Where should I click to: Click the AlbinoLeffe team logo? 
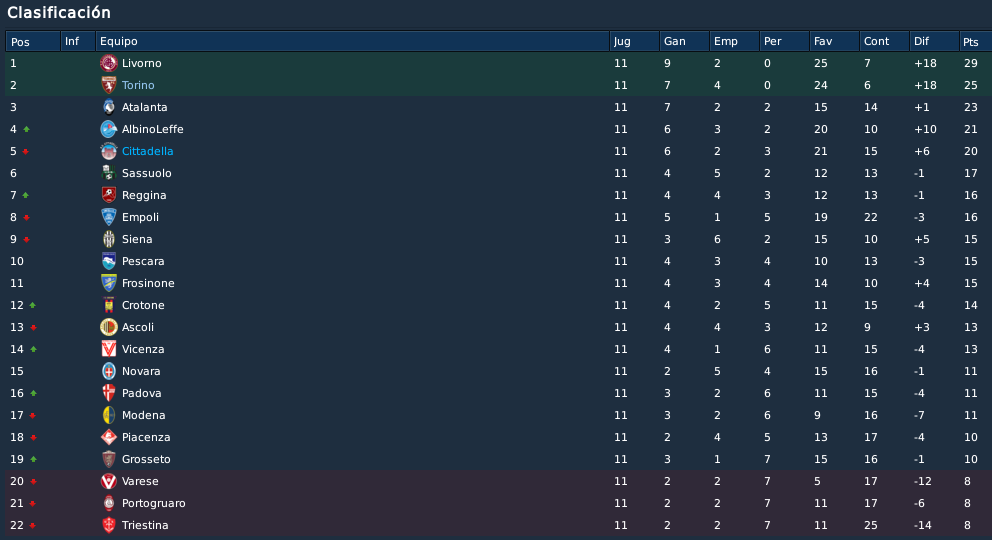(x=109, y=129)
